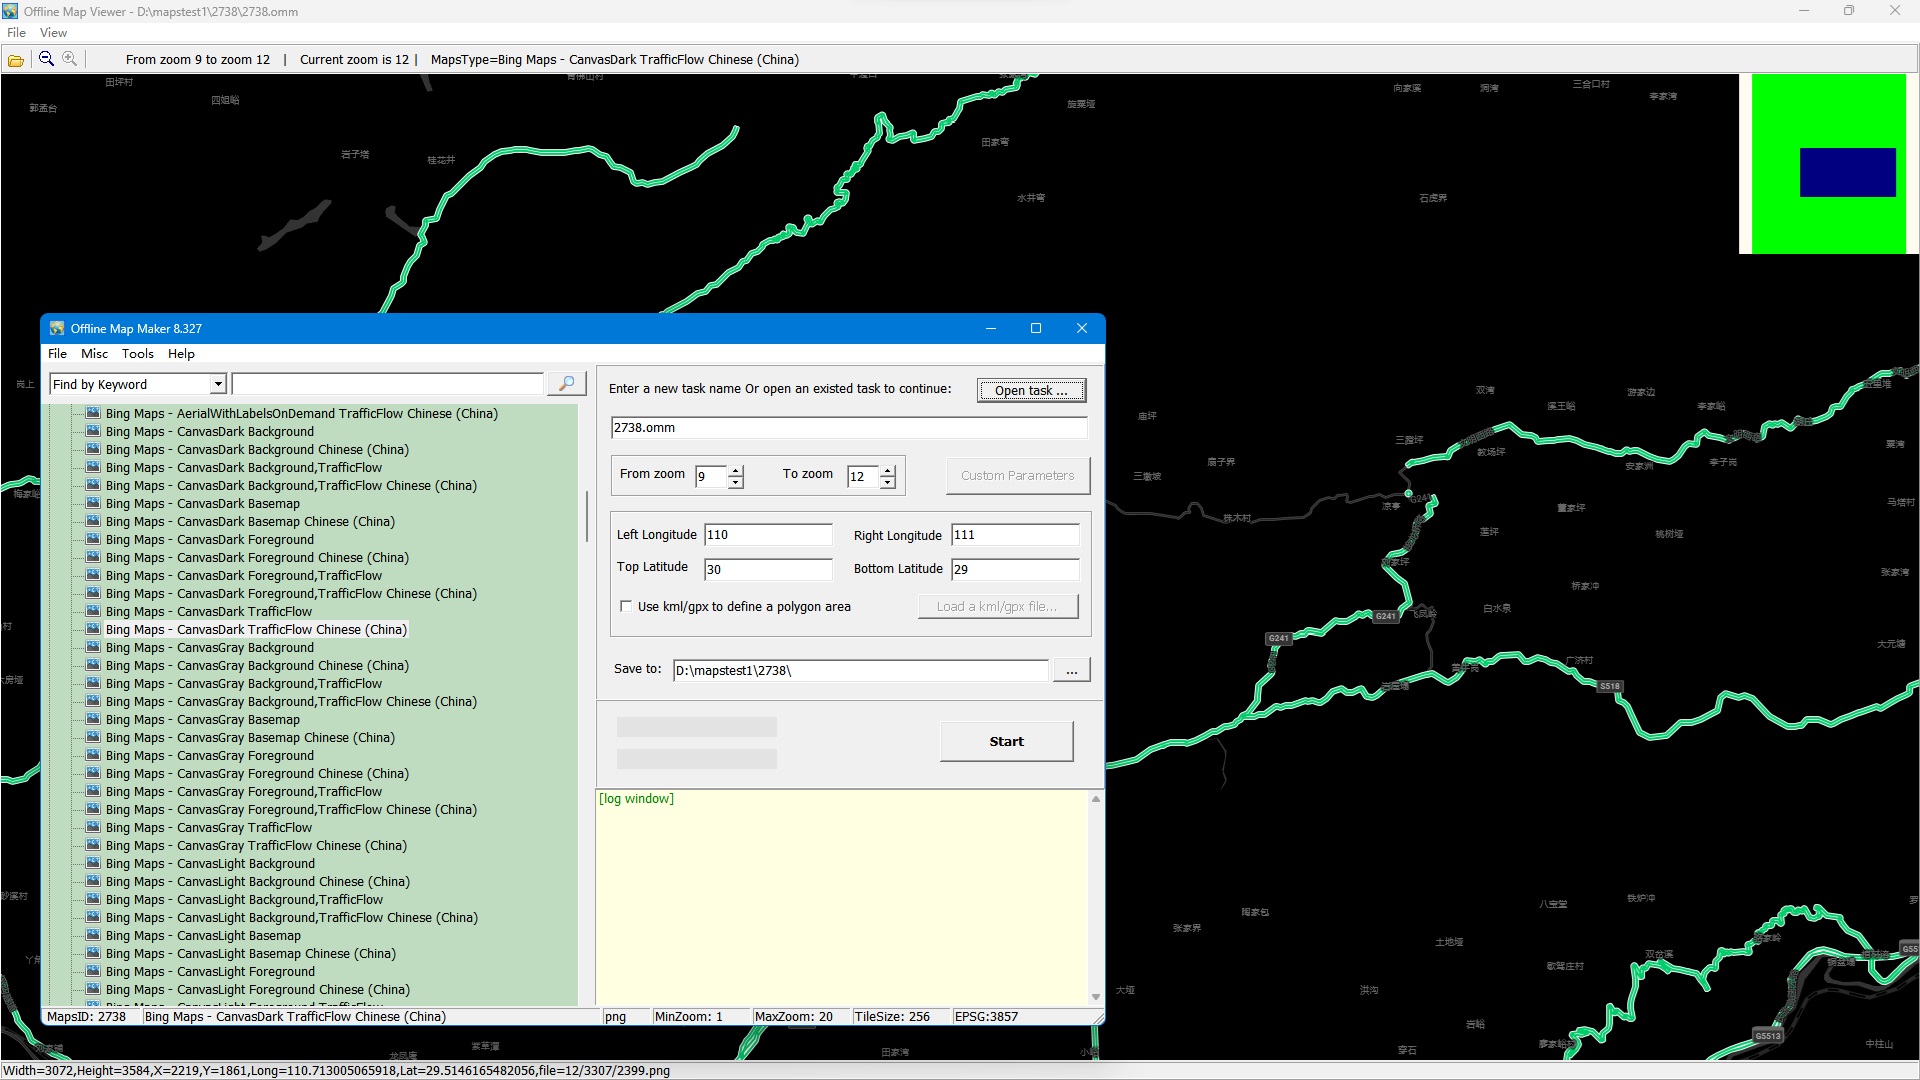Click icon beside CanvasLight Basemap row
The height and width of the screenshot is (1080, 1920).
[x=93, y=935]
